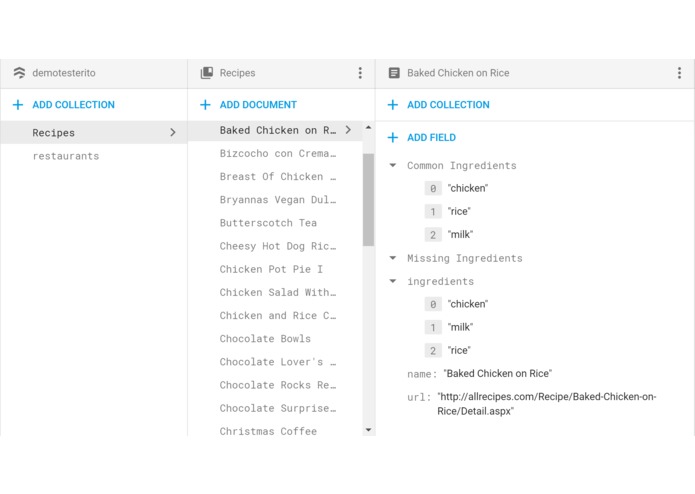Open the Chocolate Bowls document
695x494 pixels.
[265, 338]
